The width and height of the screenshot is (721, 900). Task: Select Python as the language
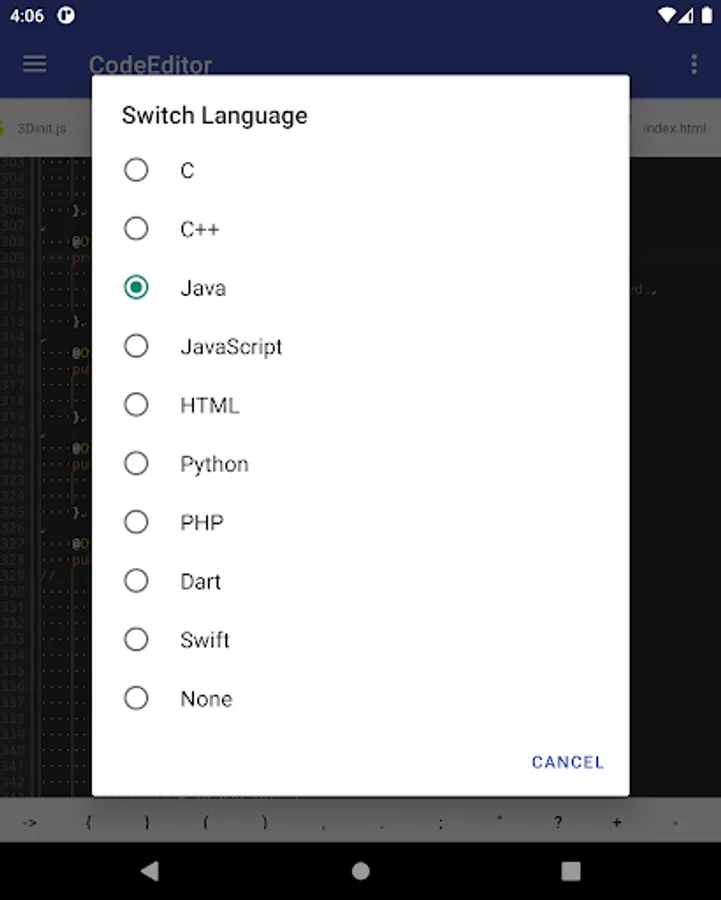(136, 464)
